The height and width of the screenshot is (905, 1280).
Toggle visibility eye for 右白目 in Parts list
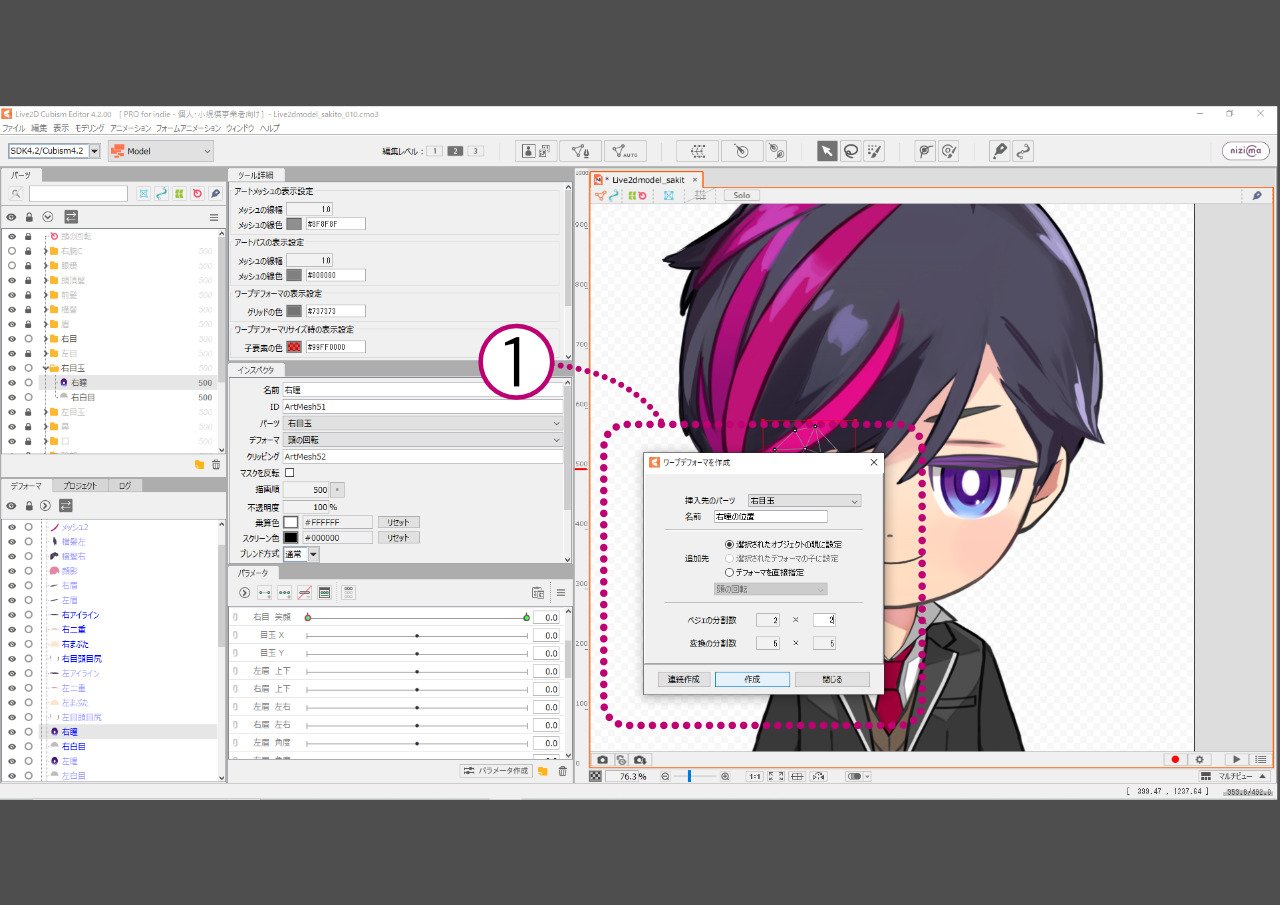(x=12, y=397)
